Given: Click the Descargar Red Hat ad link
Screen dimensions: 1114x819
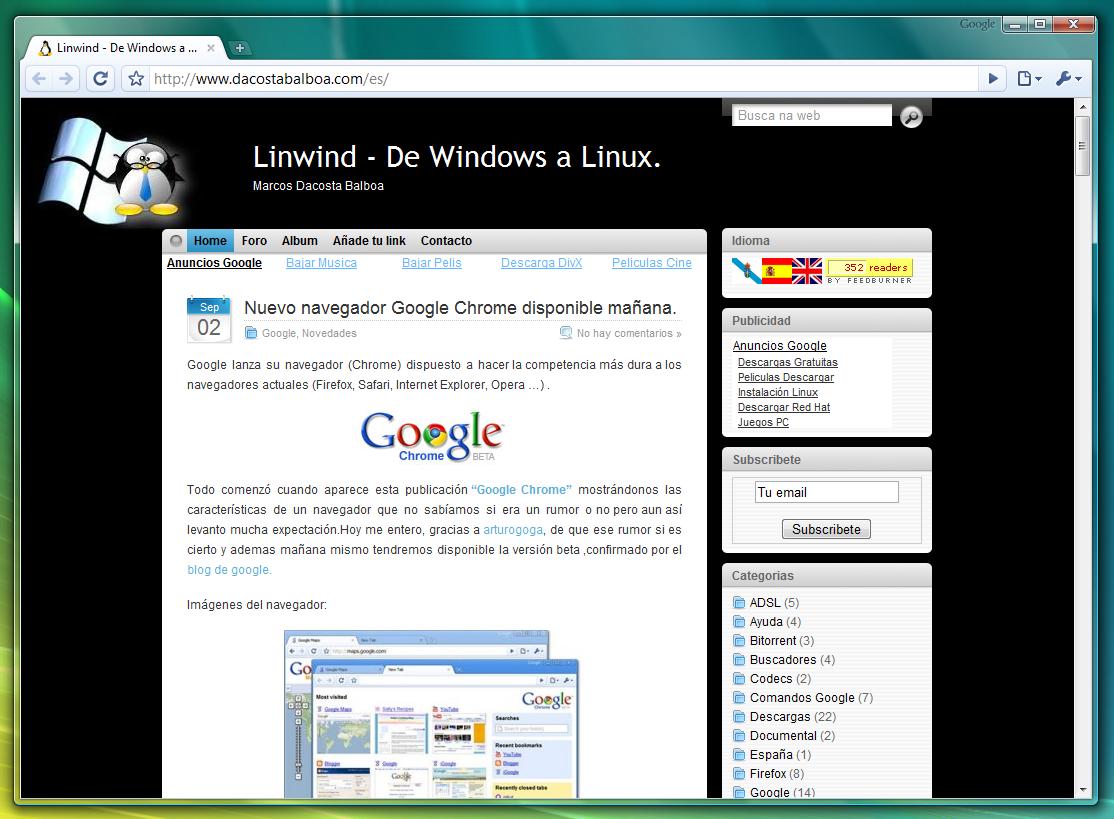Looking at the screenshot, I should tap(784, 407).
